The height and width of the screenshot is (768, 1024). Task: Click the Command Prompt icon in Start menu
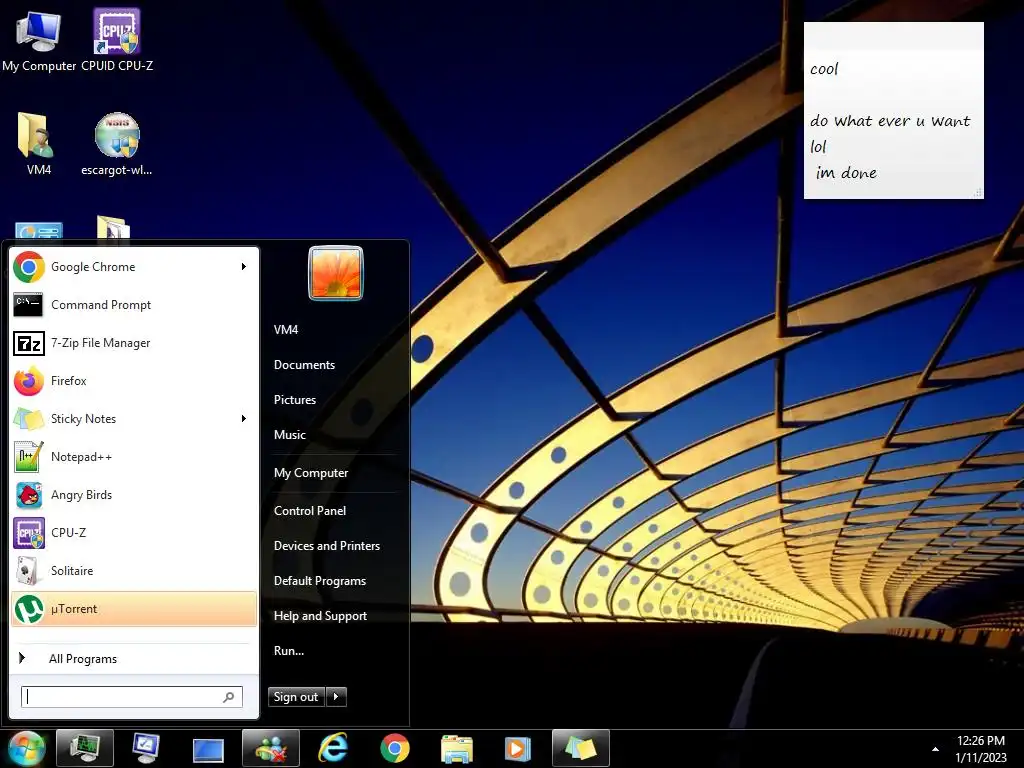tap(28, 305)
